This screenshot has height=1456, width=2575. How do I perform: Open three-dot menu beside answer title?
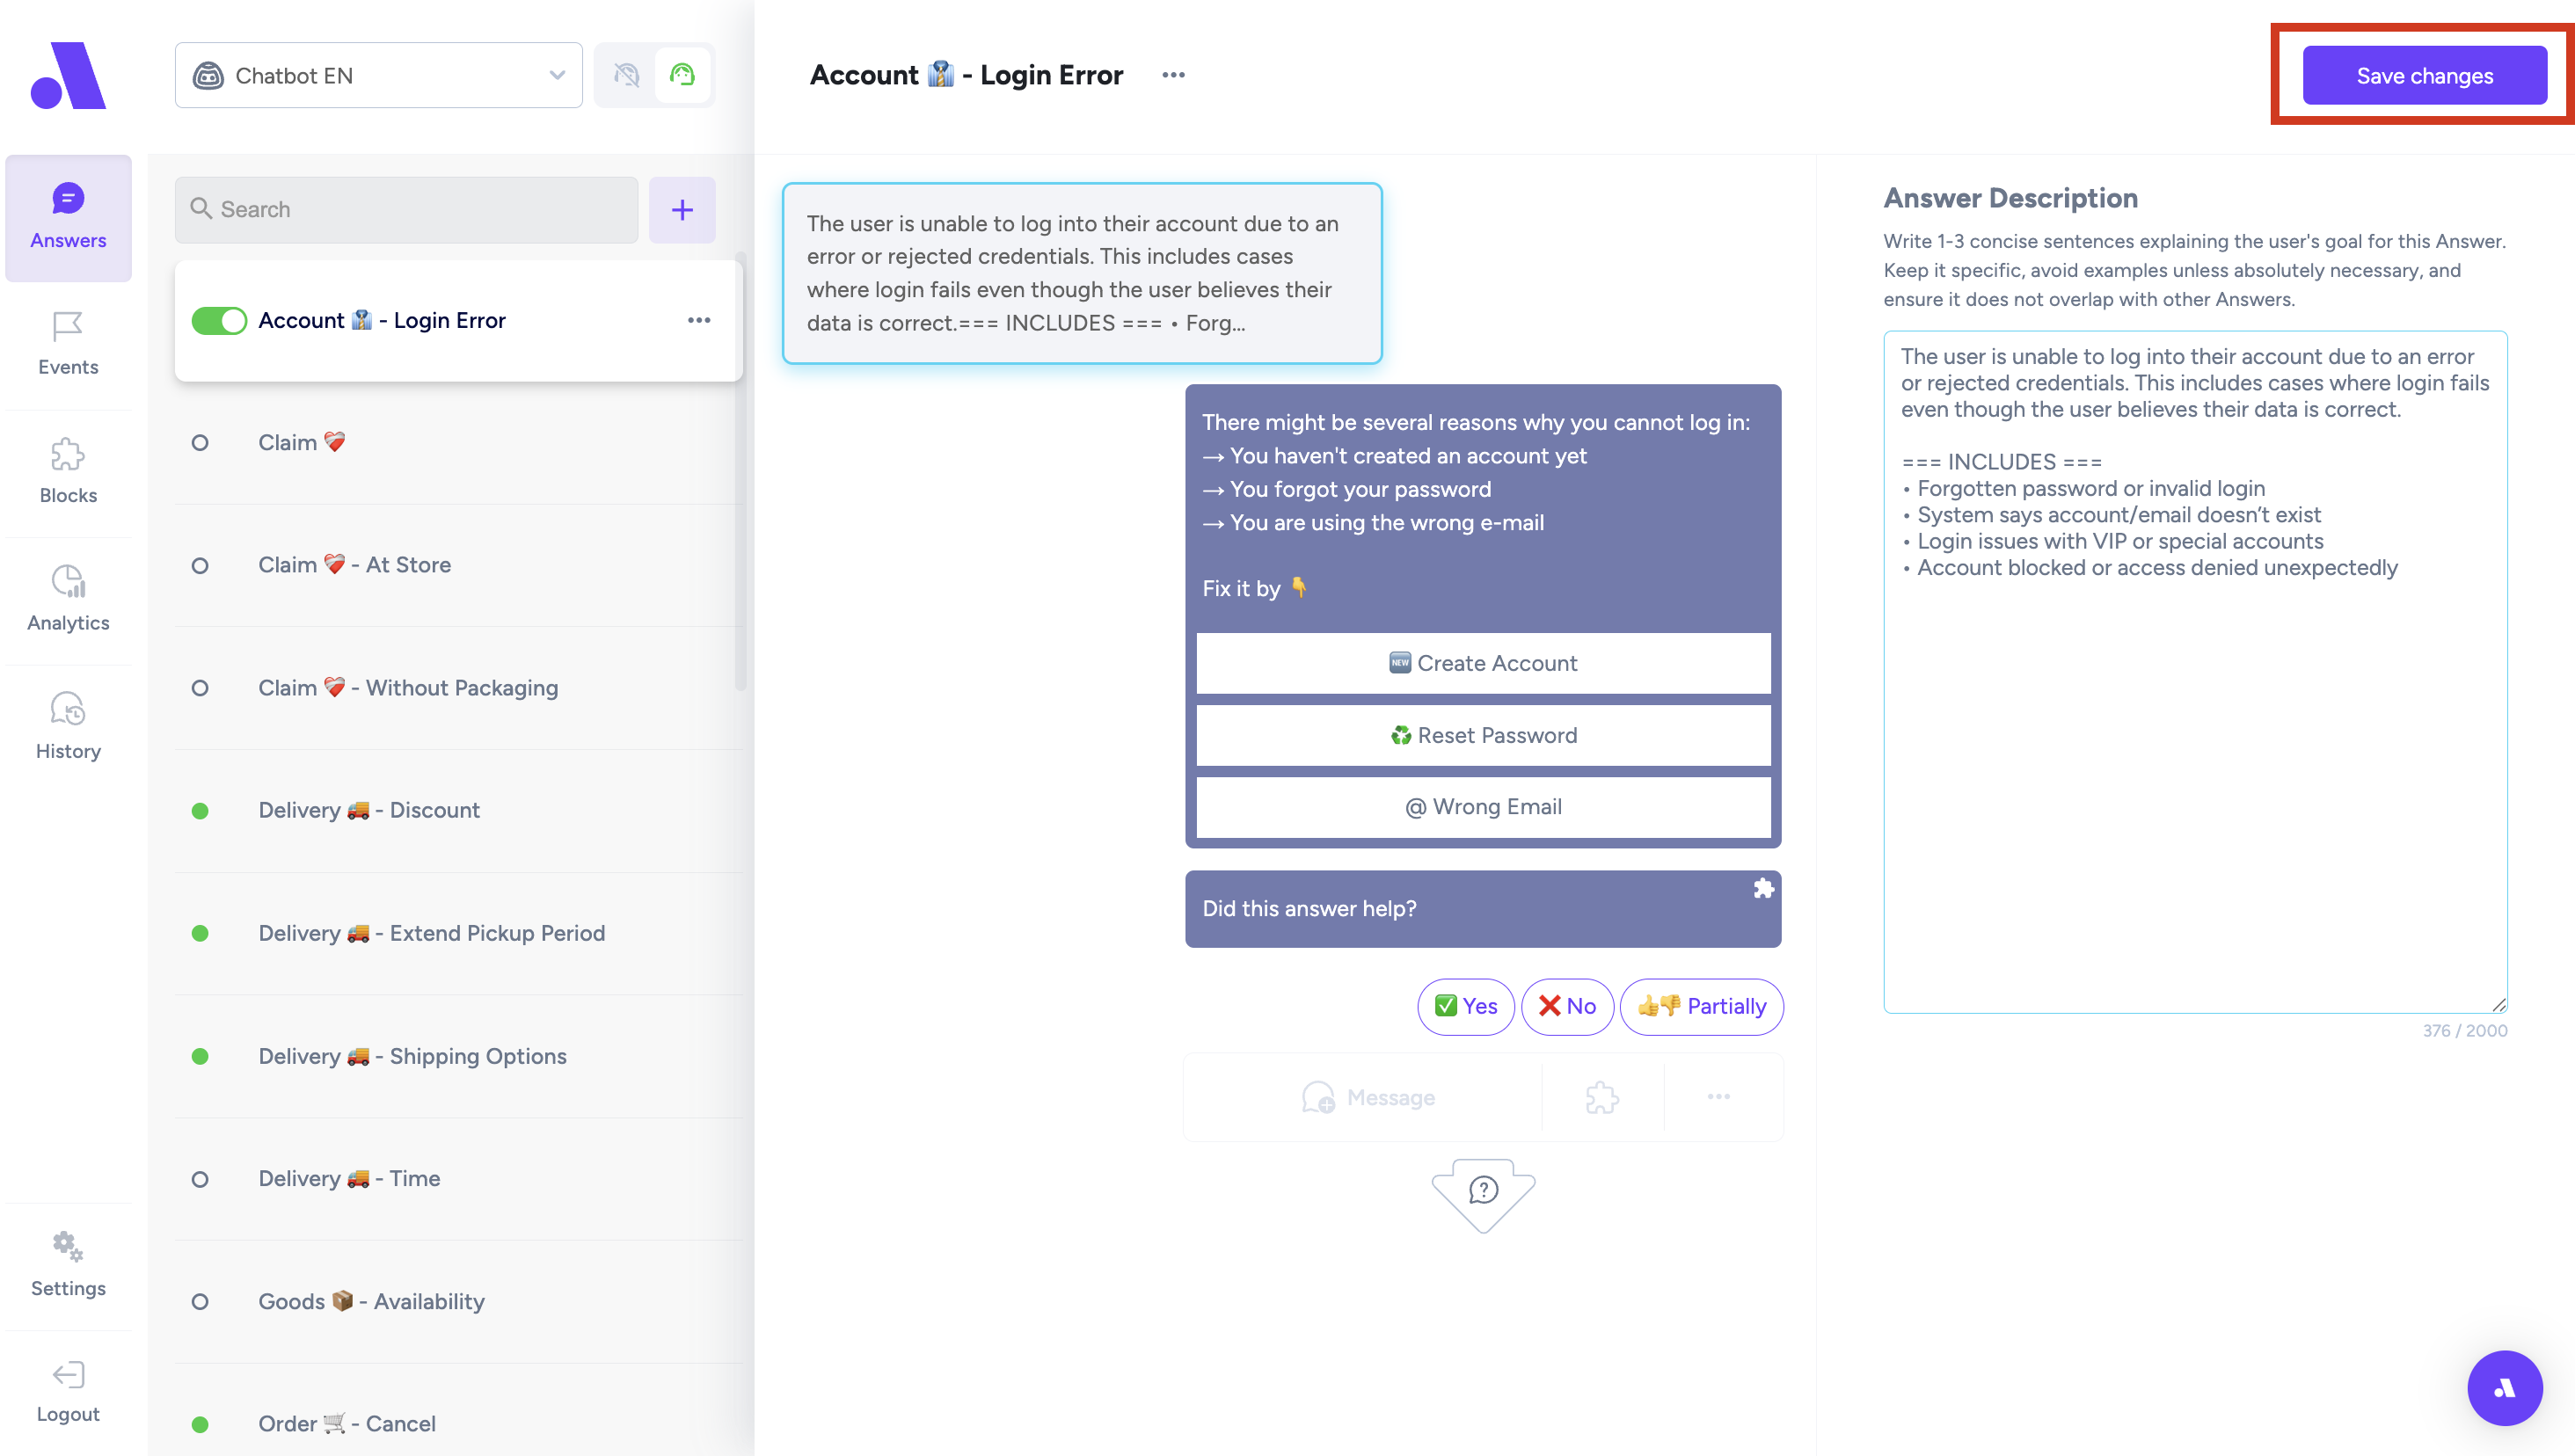(1173, 75)
